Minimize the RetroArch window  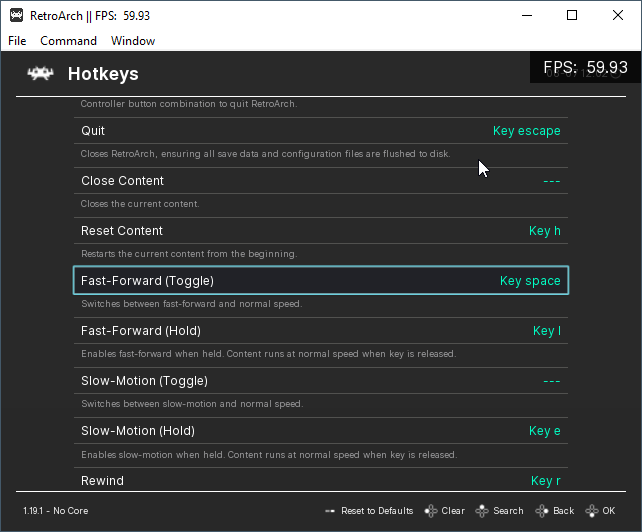(x=527, y=16)
